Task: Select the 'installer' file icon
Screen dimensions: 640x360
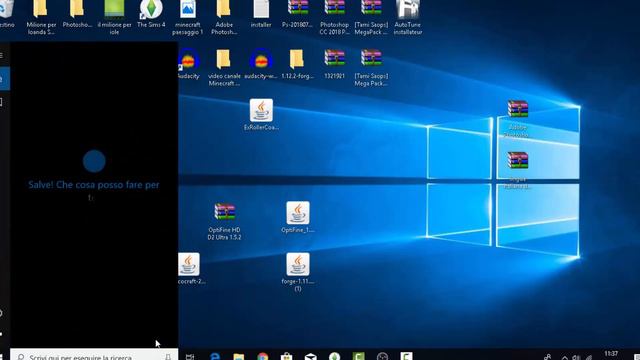Action: pos(261,9)
